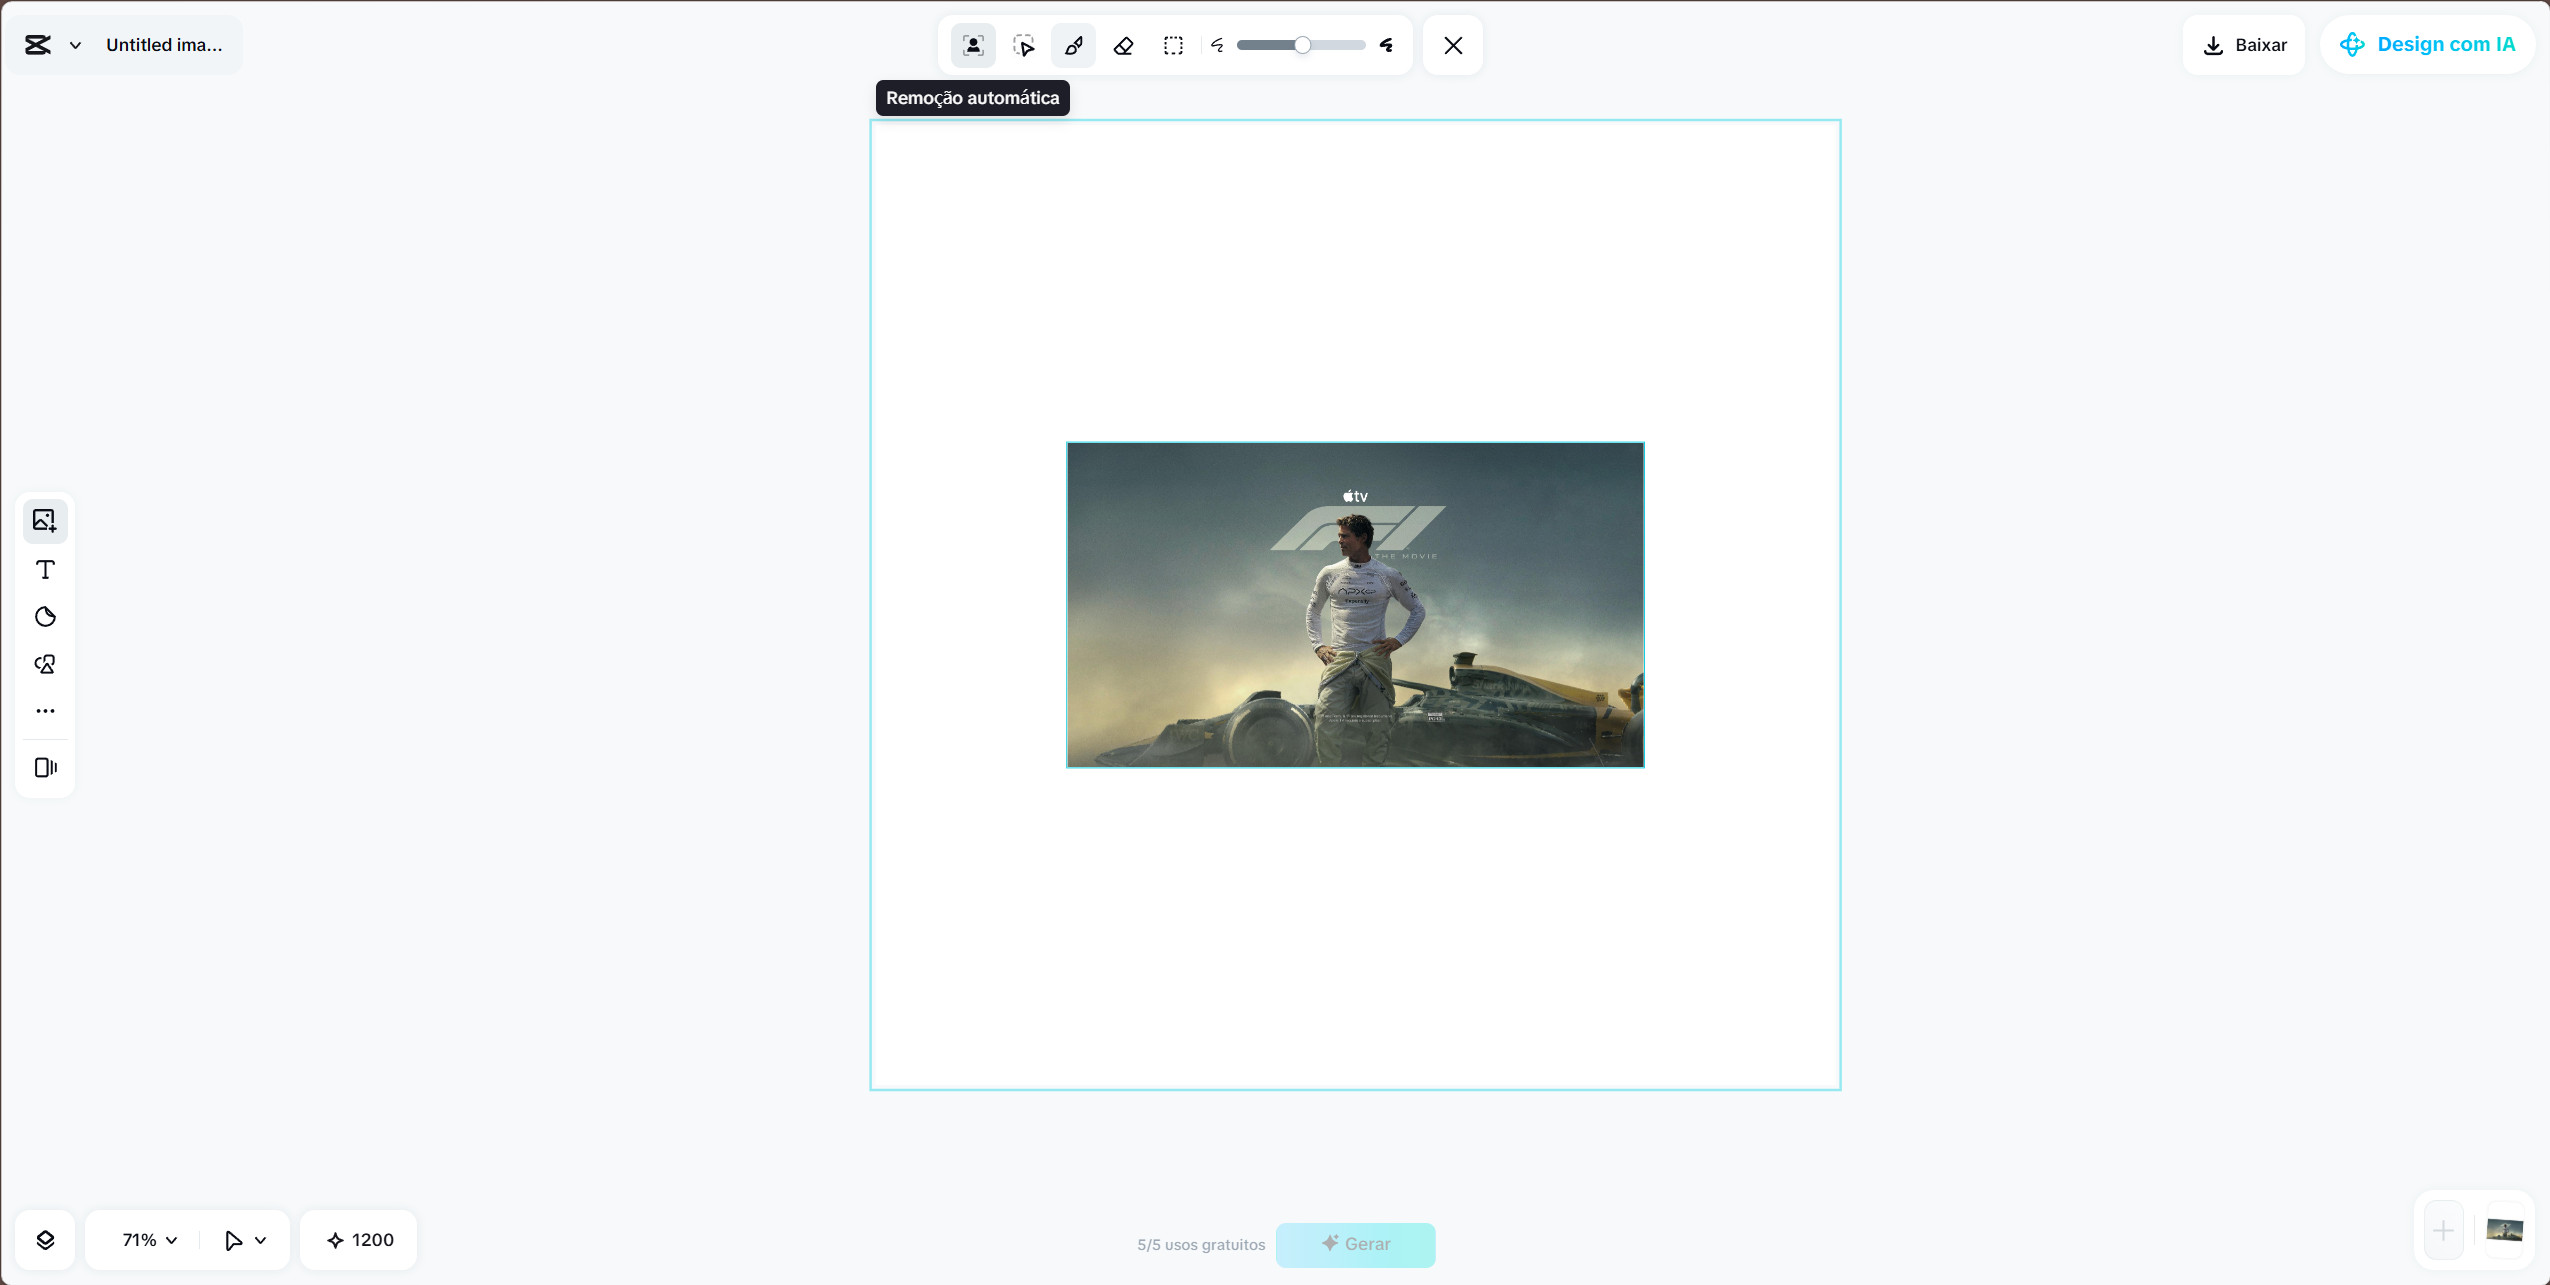Screen dimensions: 2550x1285
Task: Expand the cursor mode dropdown arrow
Action: [x=261, y=1240]
